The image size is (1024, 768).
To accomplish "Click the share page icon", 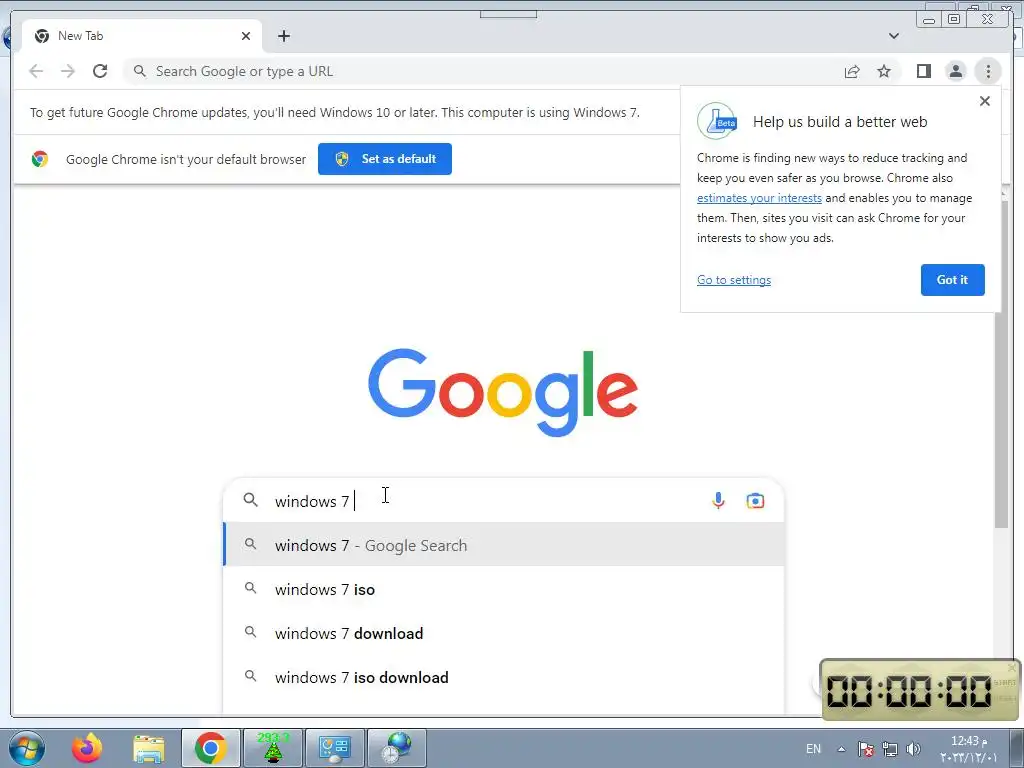I will (852, 71).
